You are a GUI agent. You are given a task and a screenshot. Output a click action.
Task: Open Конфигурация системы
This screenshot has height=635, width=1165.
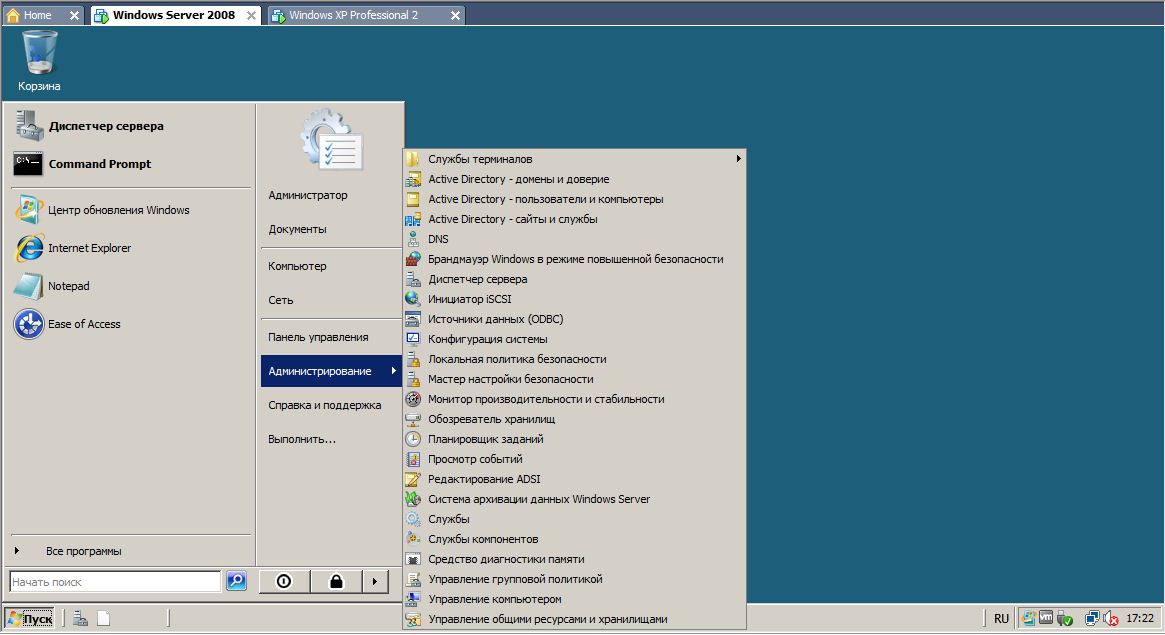[x=574, y=339]
